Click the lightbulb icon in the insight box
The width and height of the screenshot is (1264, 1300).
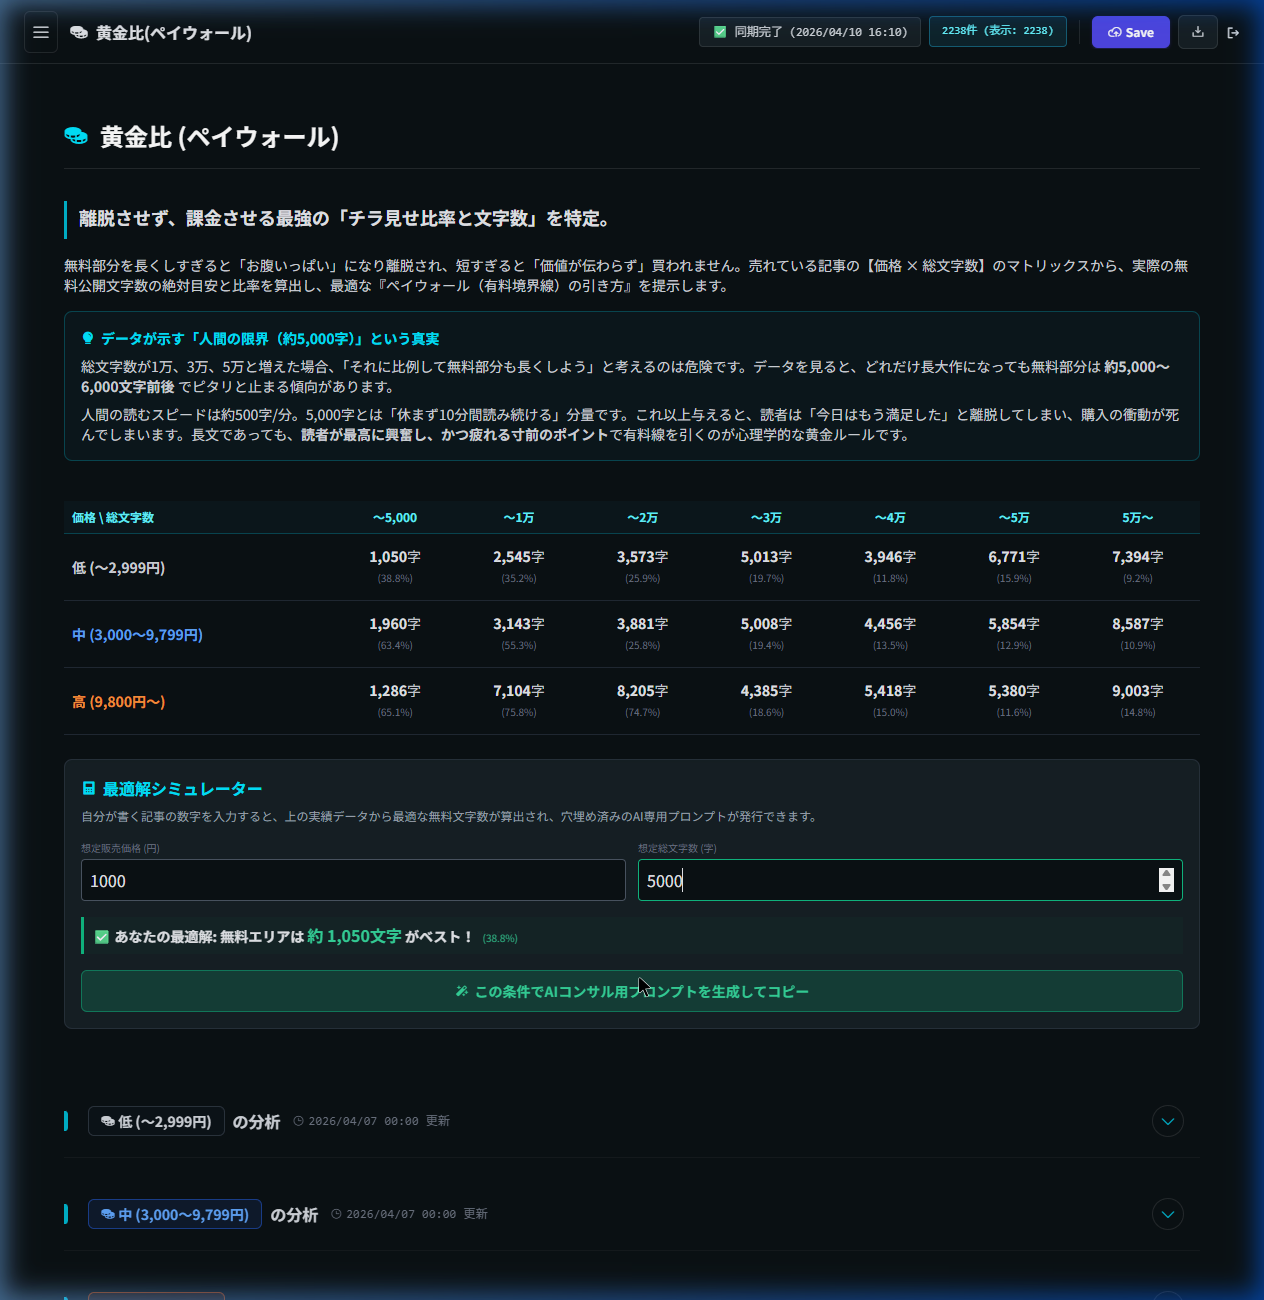(89, 338)
